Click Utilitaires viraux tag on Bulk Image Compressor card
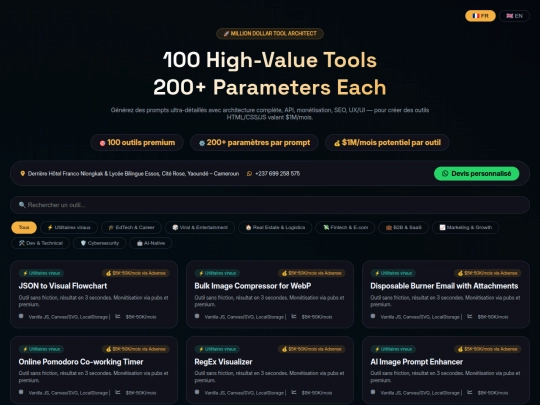This screenshot has height=405, width=540. pyautogui.click(x=217, y=273)
